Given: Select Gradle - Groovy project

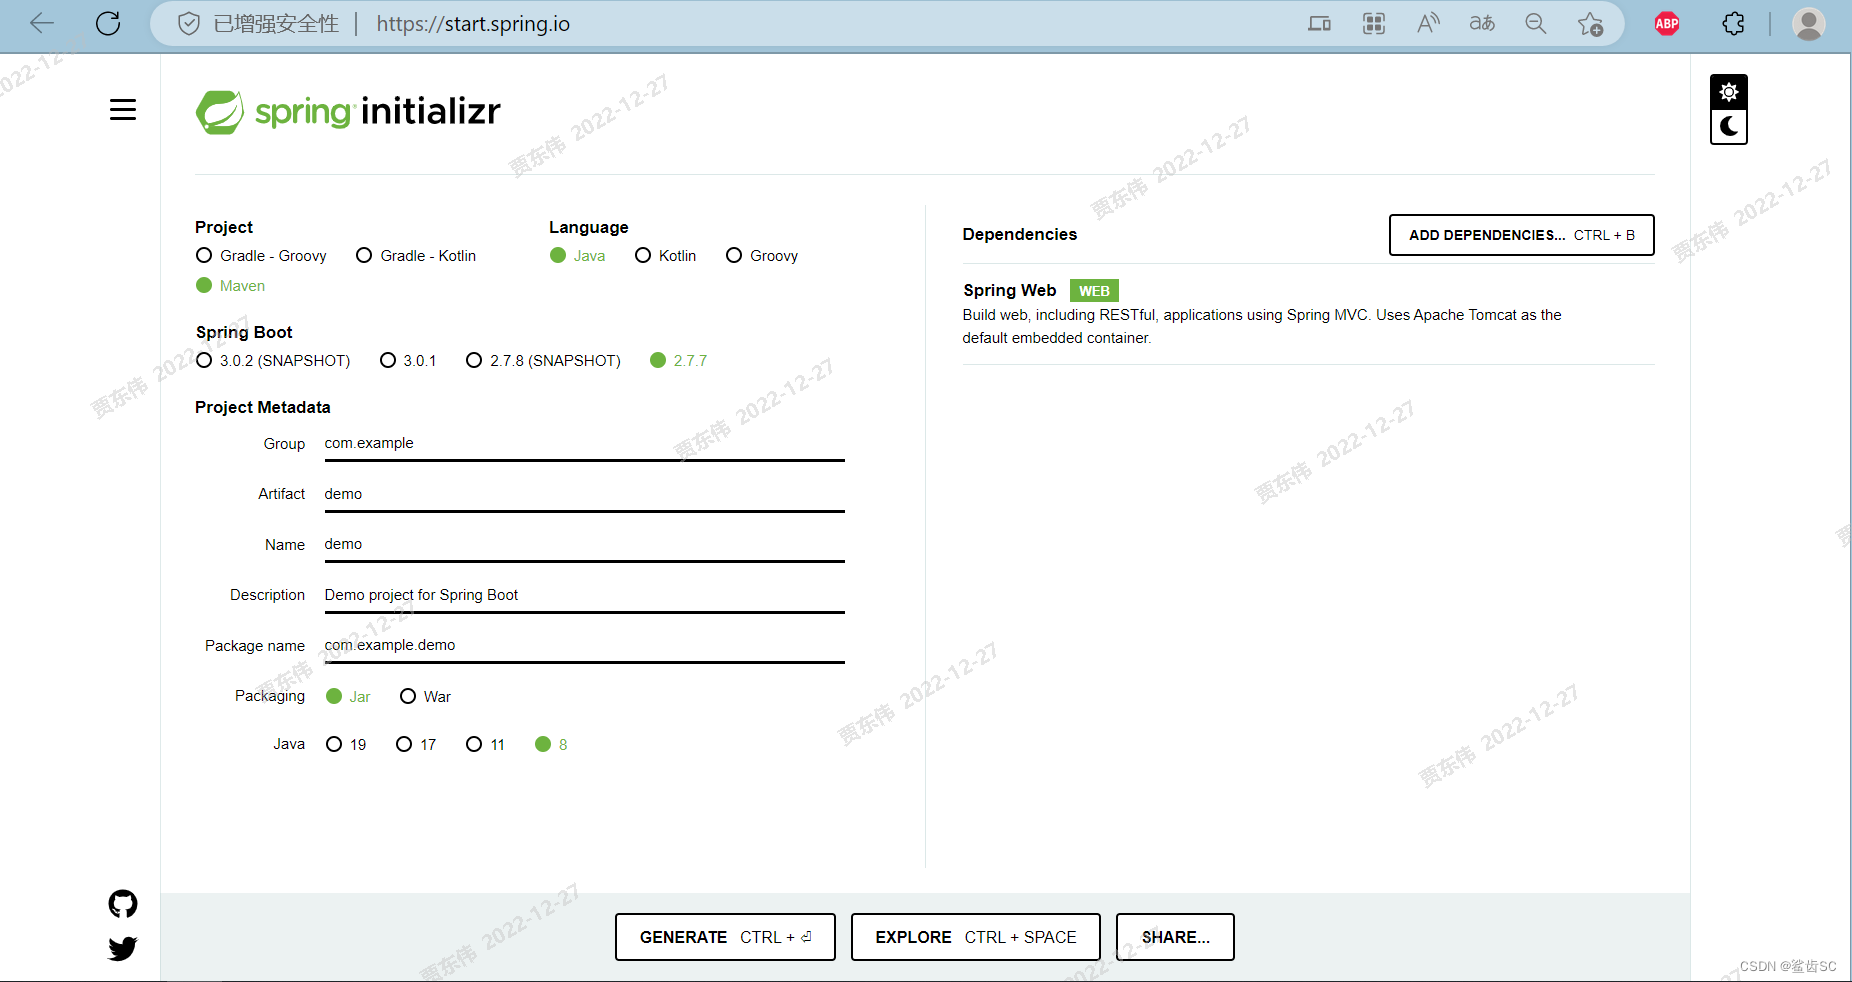Looking at the screenshot, I should pyautogui.click(x=262, y=256).
